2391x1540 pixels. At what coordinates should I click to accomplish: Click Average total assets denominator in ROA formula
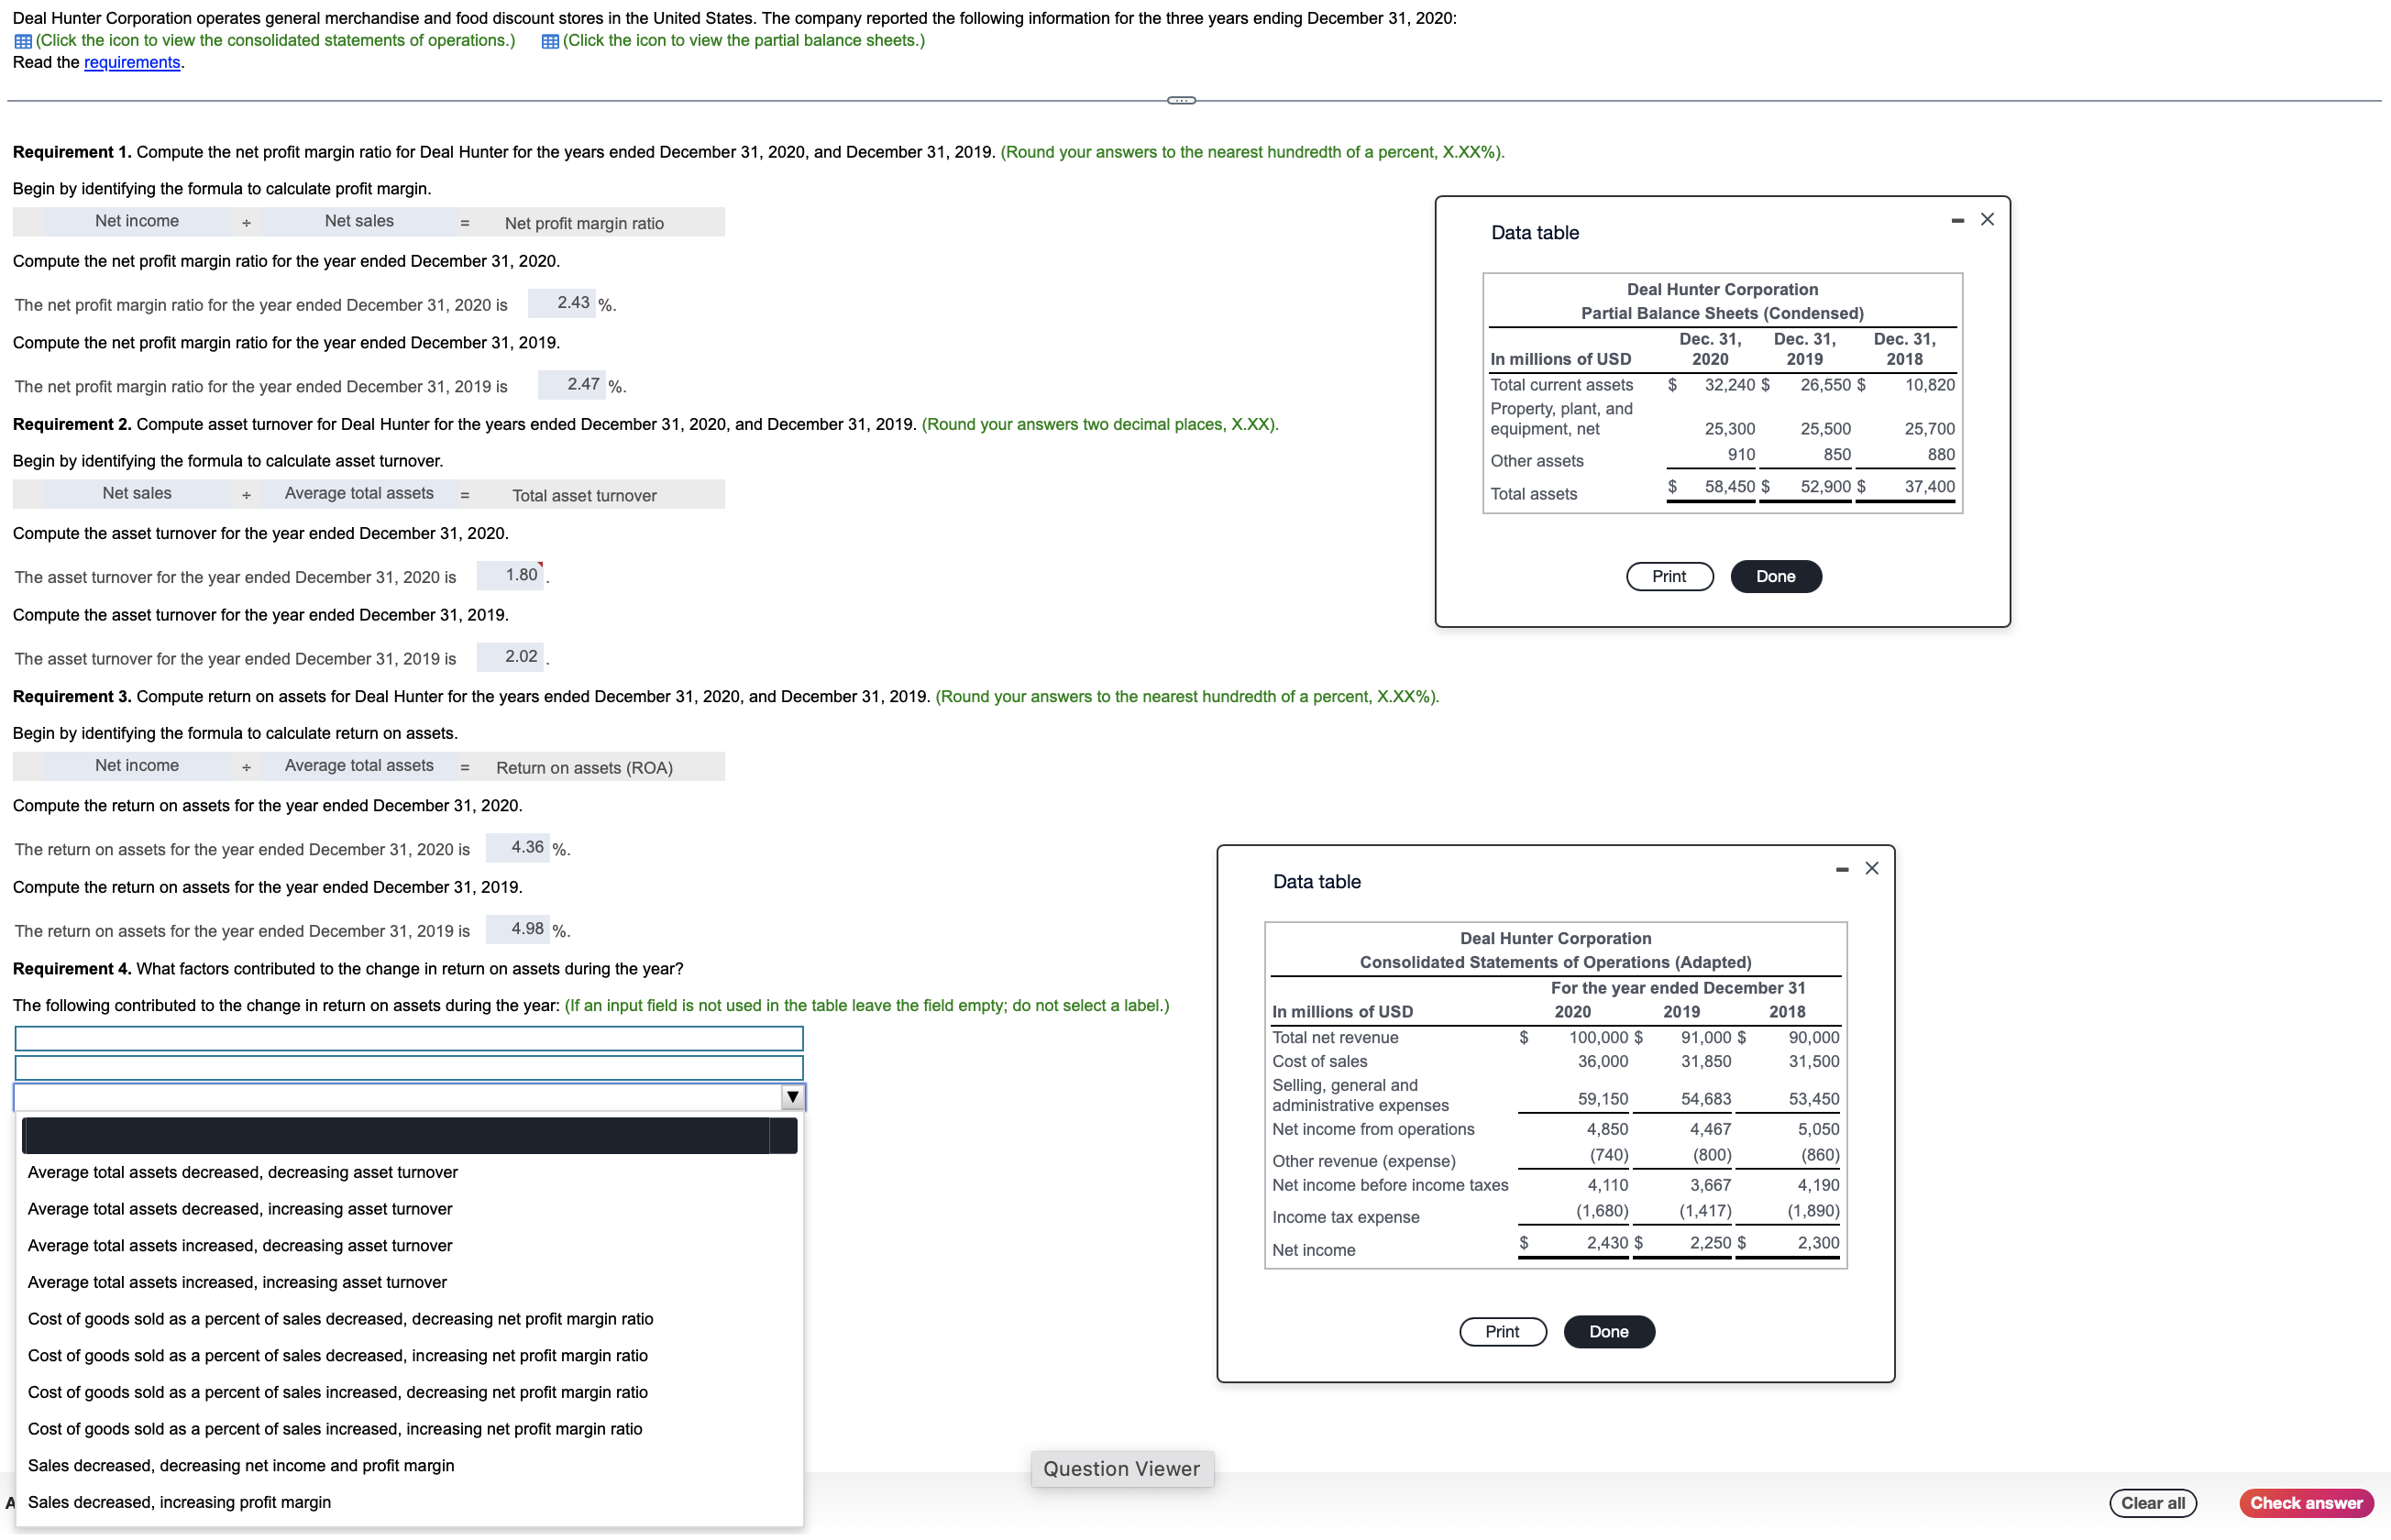[x=359, y=765]
